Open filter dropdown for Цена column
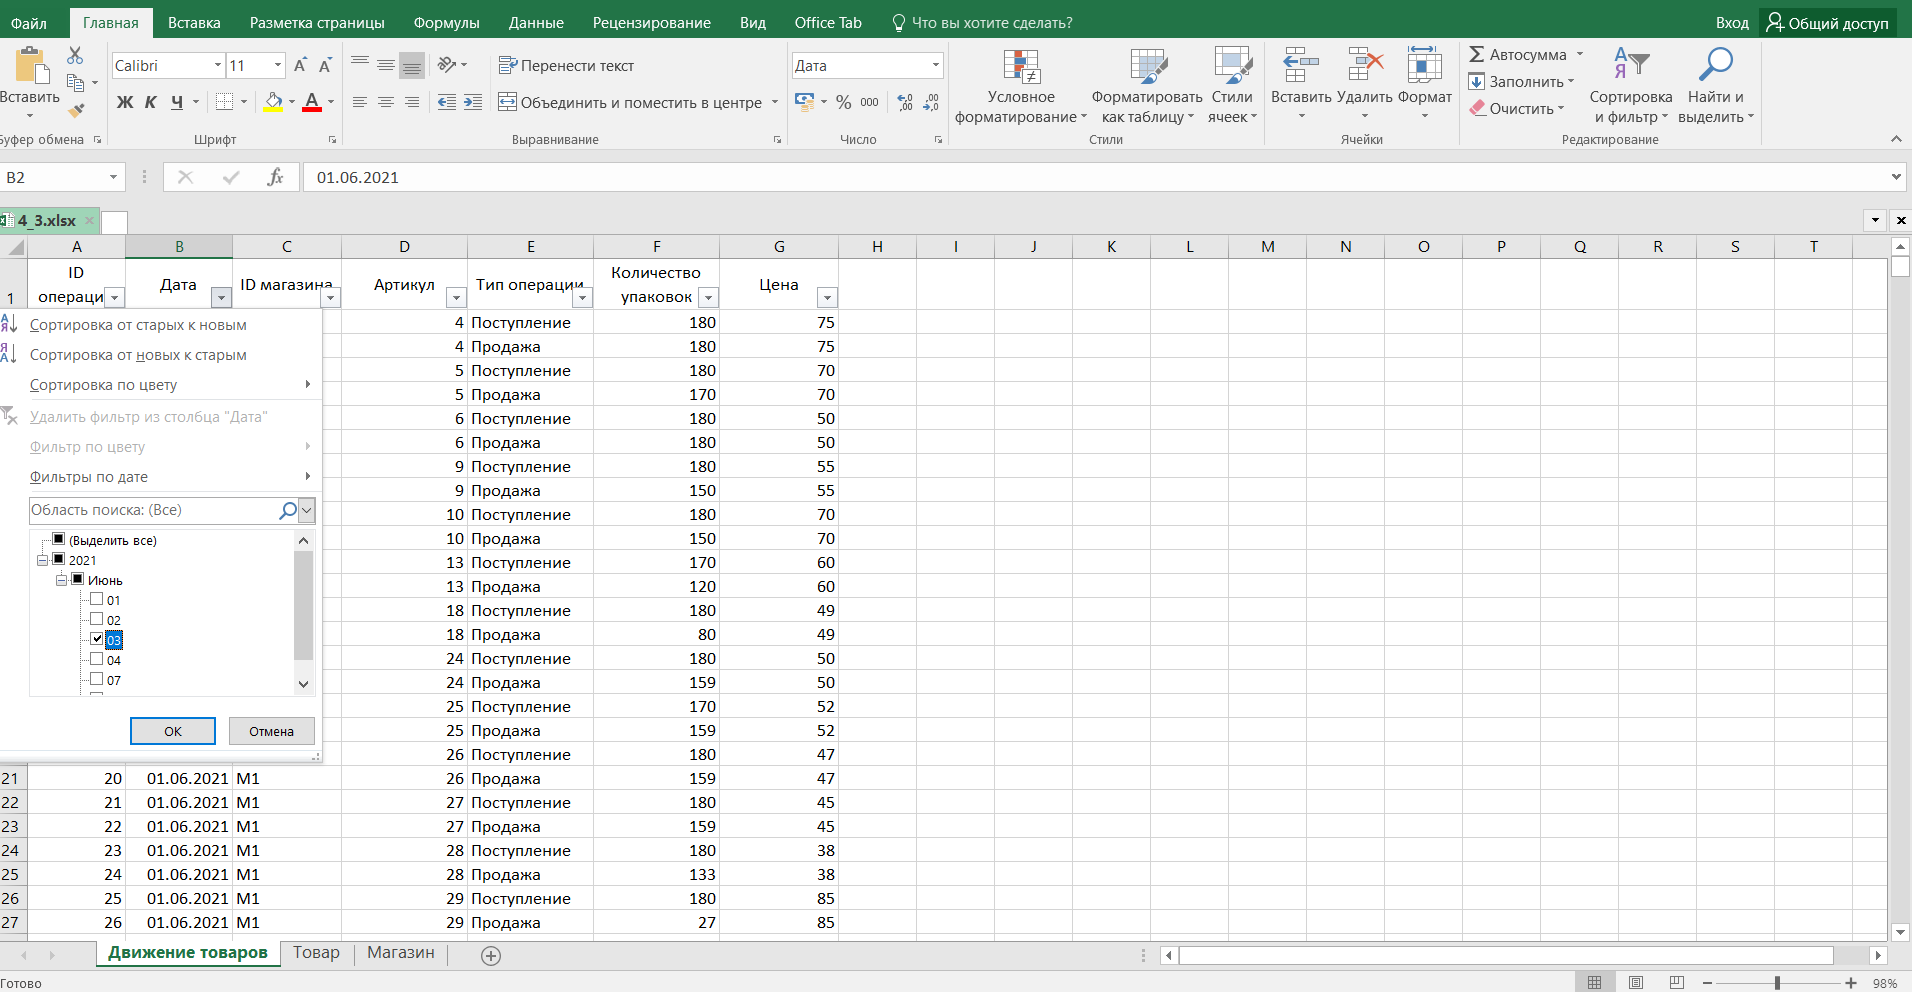 [x=827, y=298]
